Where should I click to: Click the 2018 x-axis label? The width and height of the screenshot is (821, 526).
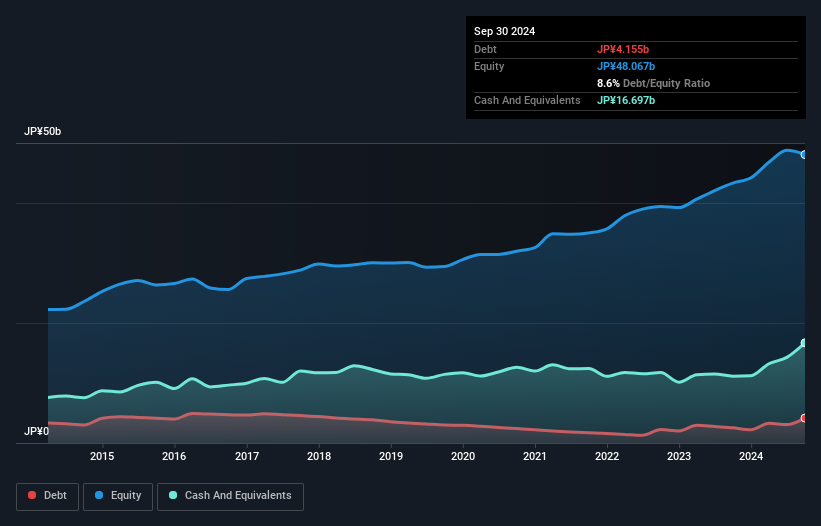click(x=319, y=456)
